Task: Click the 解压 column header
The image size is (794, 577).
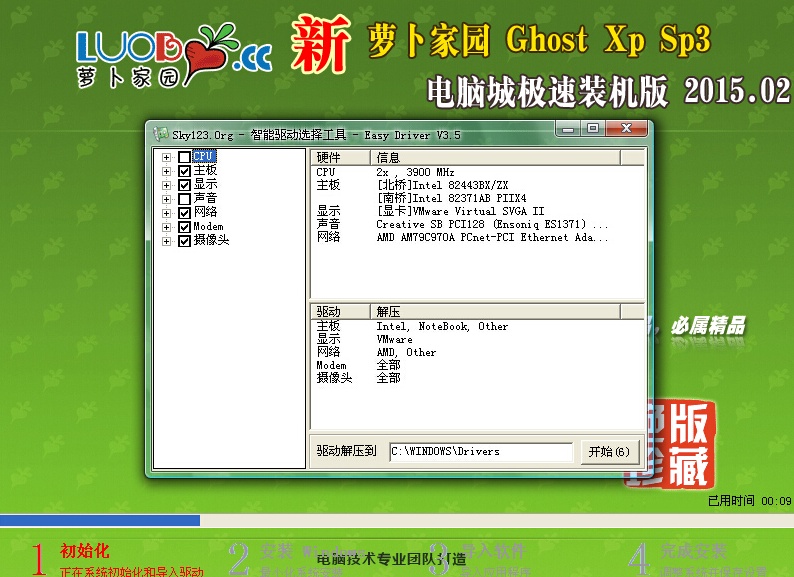Action: pos(495,311)
